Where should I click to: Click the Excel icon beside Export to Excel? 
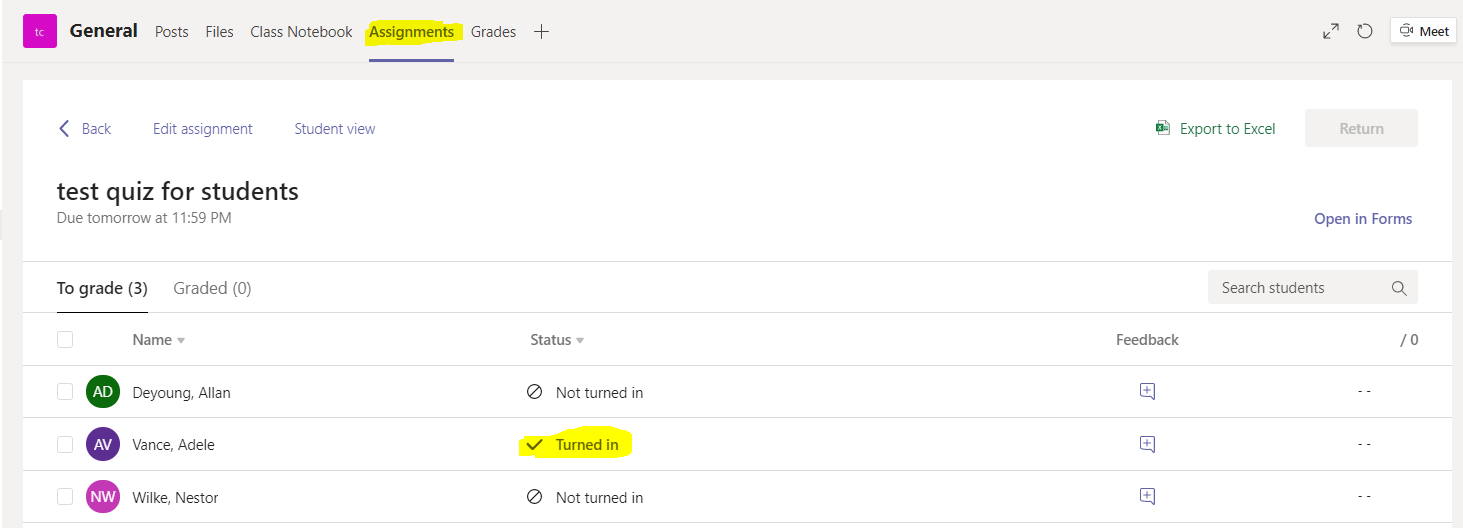pyautogui.click(x=1163, y=128)
